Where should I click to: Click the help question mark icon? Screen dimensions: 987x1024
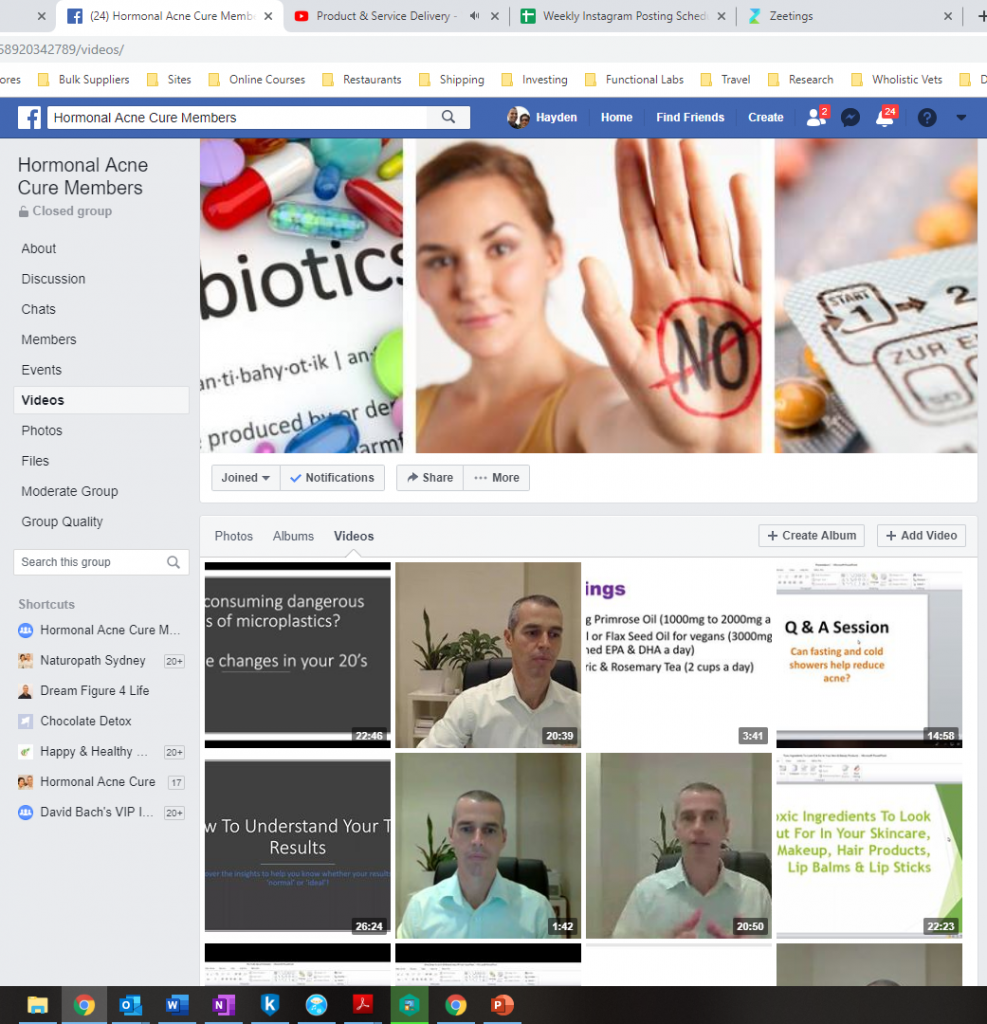927,117
